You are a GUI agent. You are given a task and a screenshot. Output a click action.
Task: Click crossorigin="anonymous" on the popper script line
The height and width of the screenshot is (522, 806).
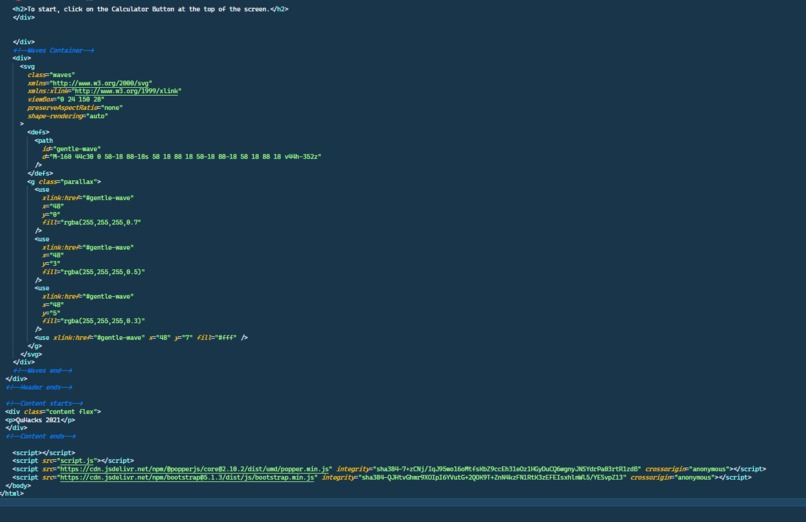[689, 469]
